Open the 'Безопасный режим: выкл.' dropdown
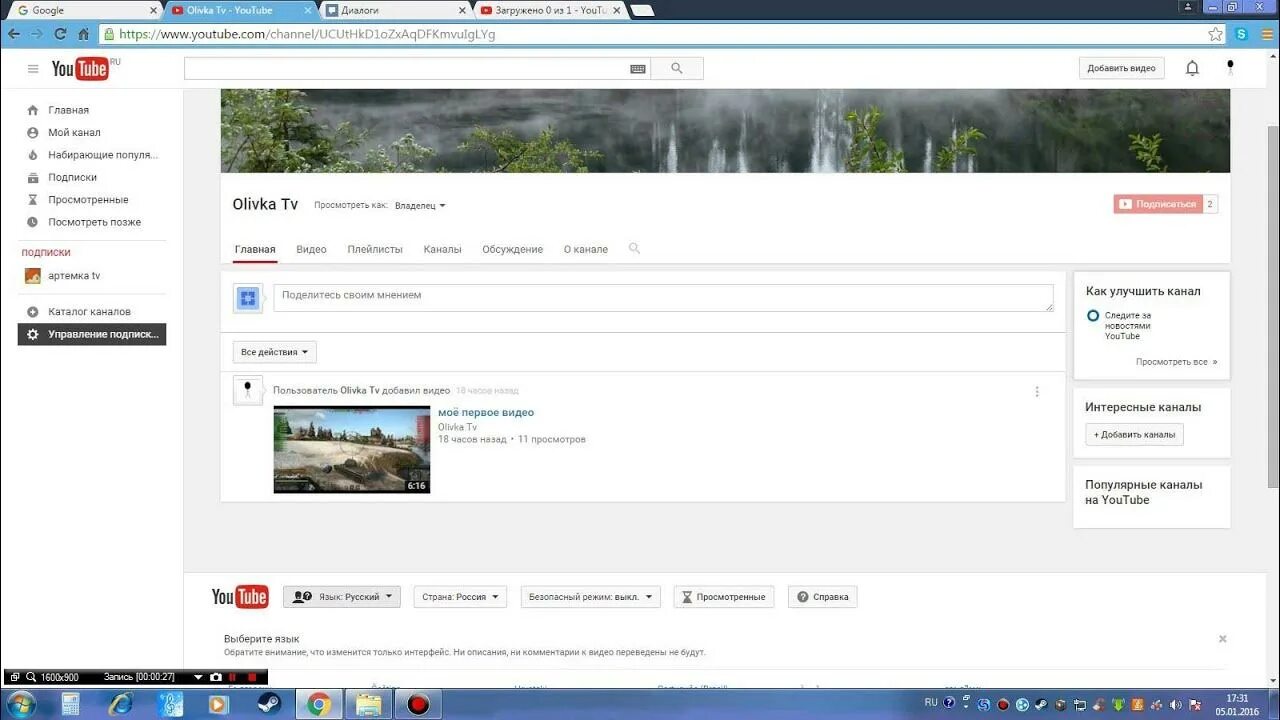Screen dimensions: 1280x720 point(591,597)
